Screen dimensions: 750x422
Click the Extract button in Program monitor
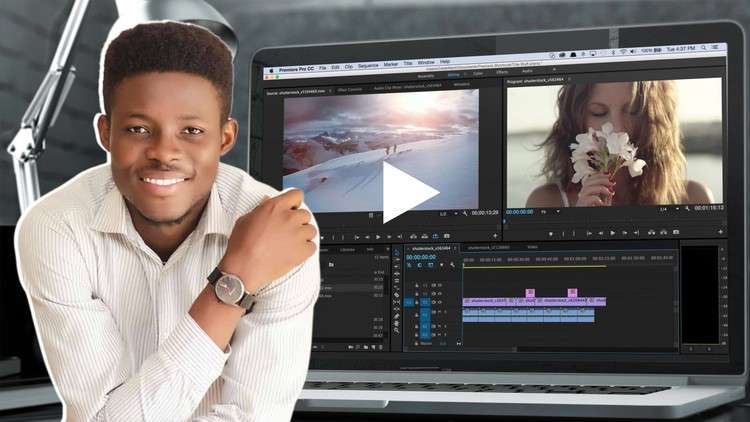tap(663, 233)
